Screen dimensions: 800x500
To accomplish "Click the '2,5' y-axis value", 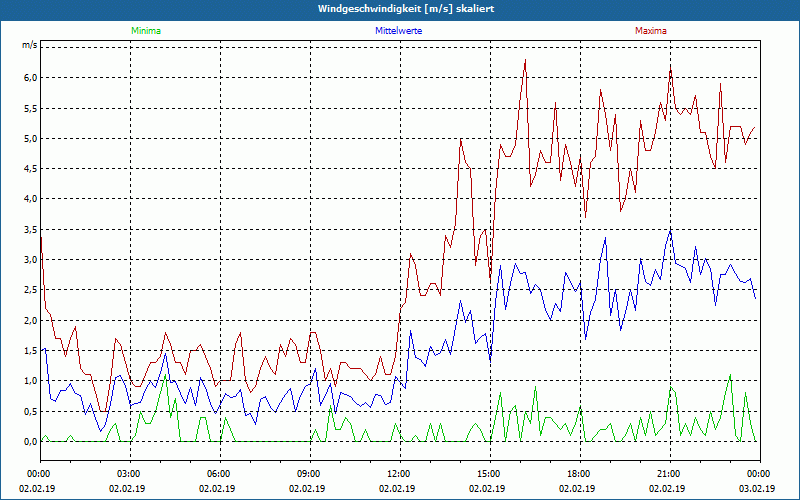I will pos(30,290).
